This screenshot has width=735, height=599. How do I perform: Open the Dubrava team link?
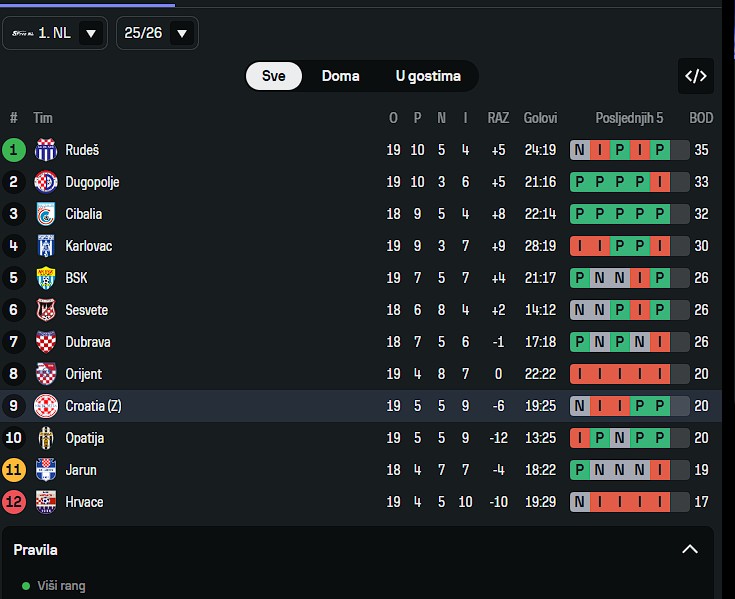click(x=88, y=342)
